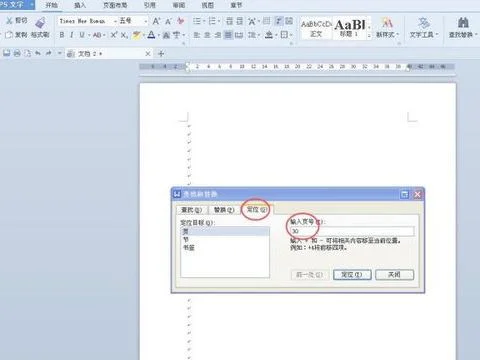Apply a bulleted list
This screenshot has height=360, width=480.
(197, 21)
